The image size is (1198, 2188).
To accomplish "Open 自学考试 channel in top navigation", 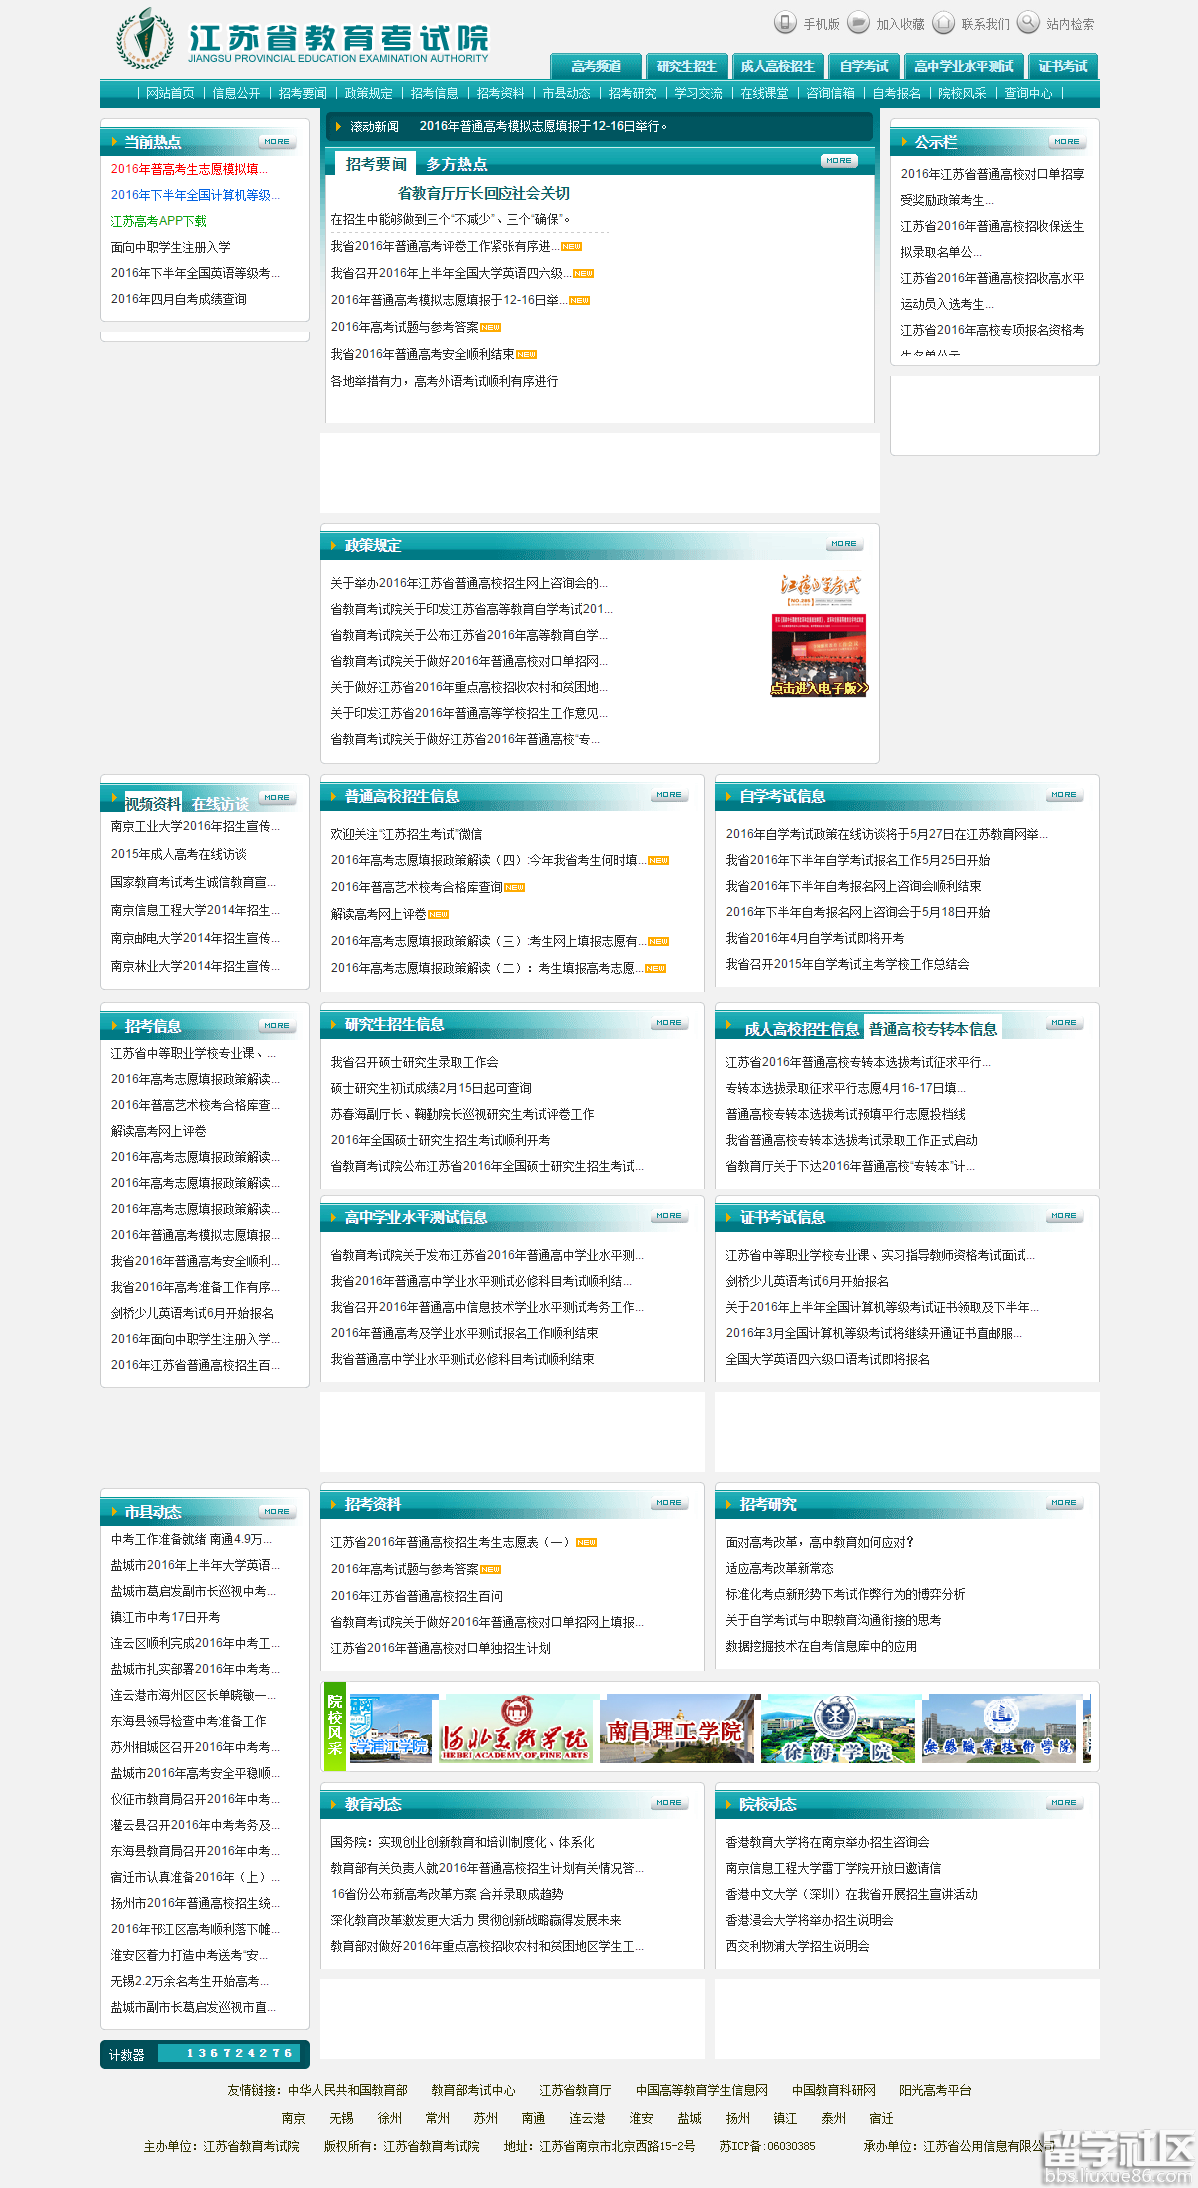I will (x=864, y=66).
